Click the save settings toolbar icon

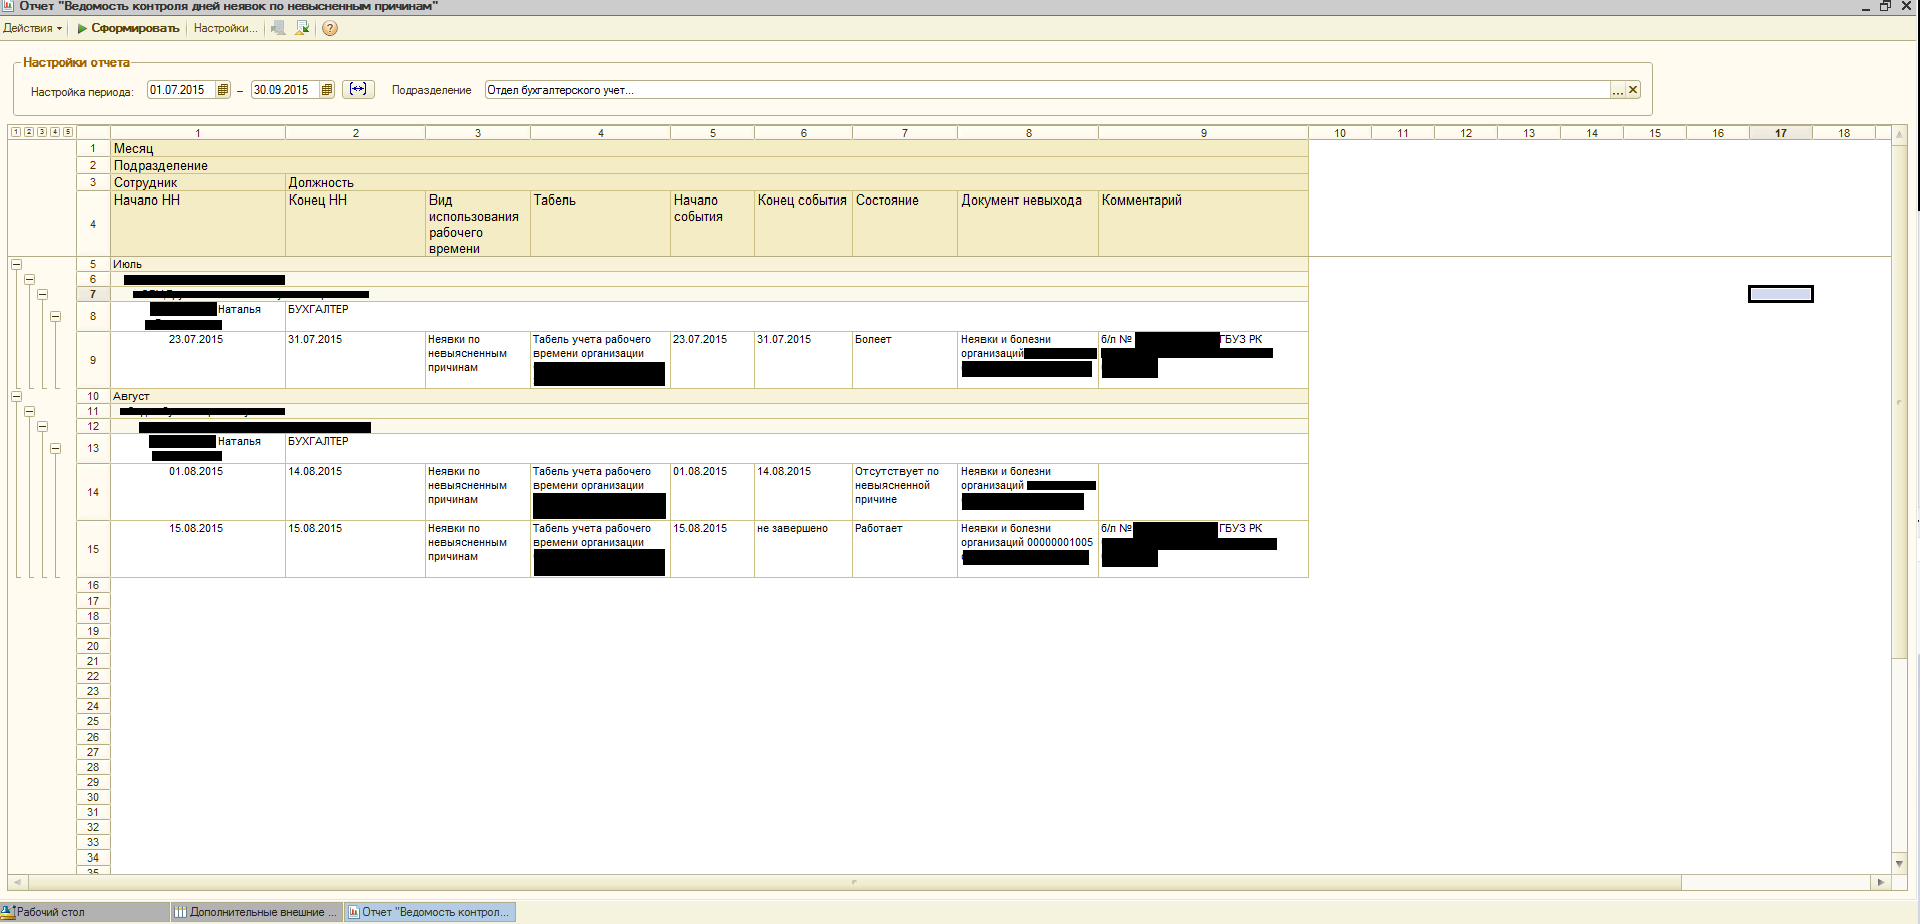pyautogui.click(x=302, y=28)
